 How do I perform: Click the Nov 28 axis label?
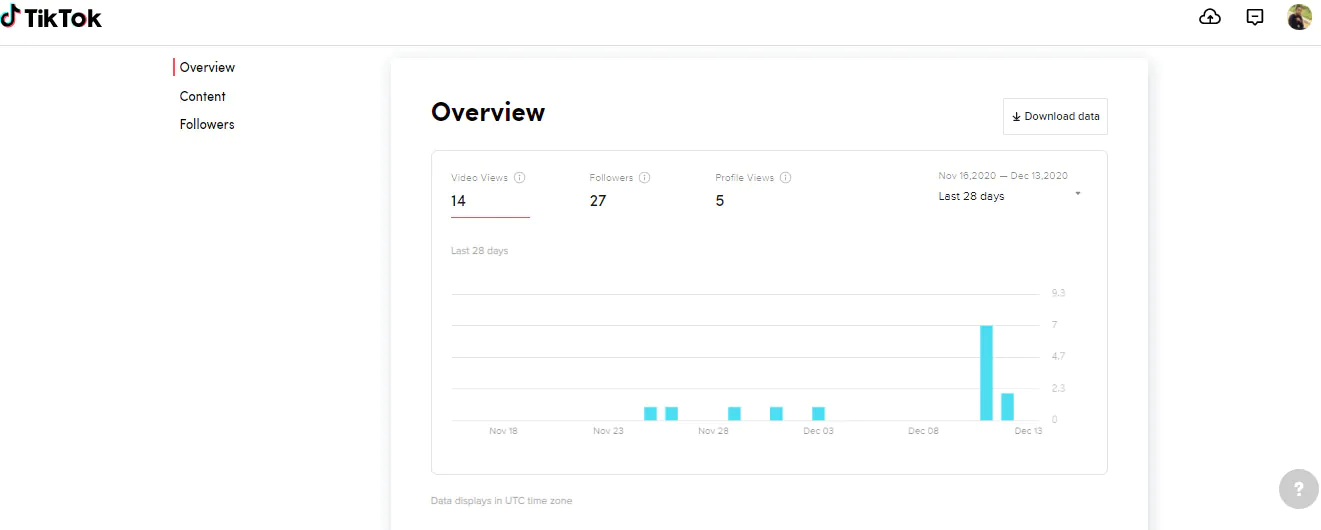pyautogui.click(x=713, y=431)
